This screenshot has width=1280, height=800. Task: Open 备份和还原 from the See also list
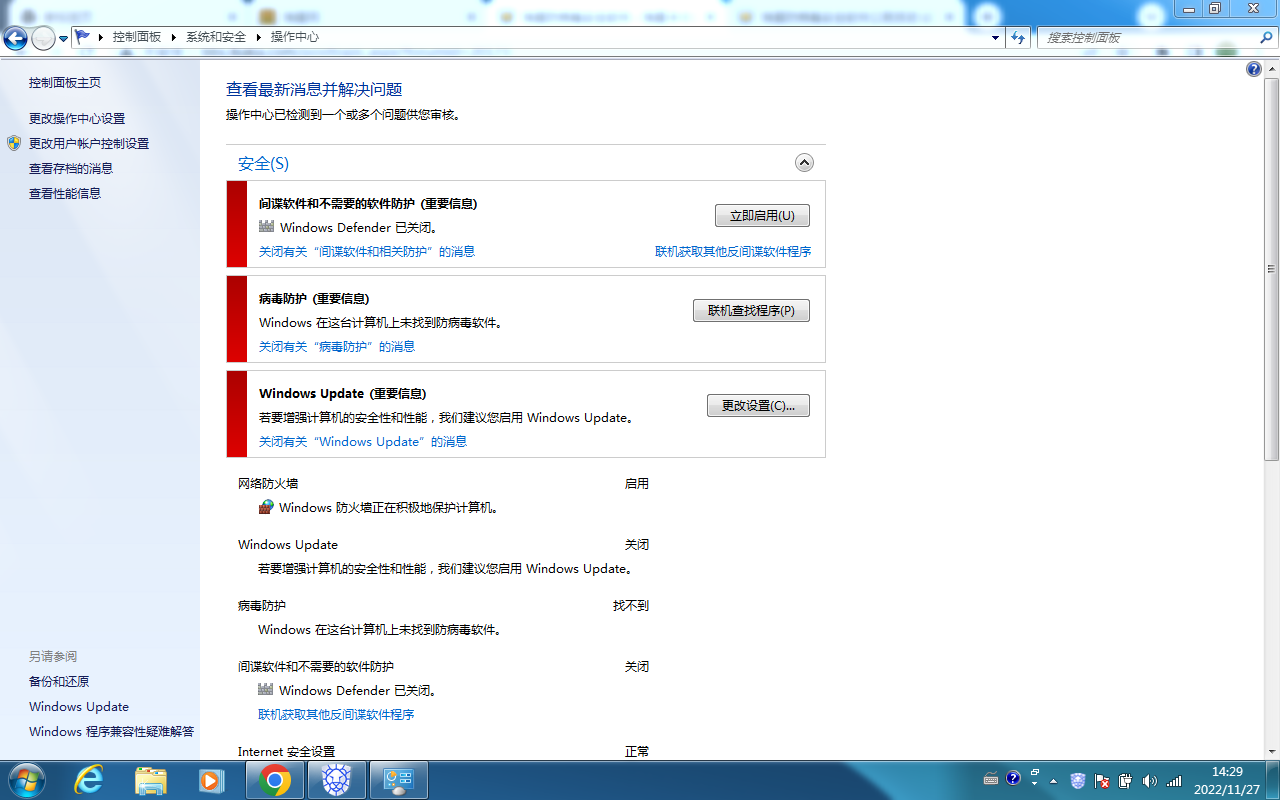click(x=59, y=682)
